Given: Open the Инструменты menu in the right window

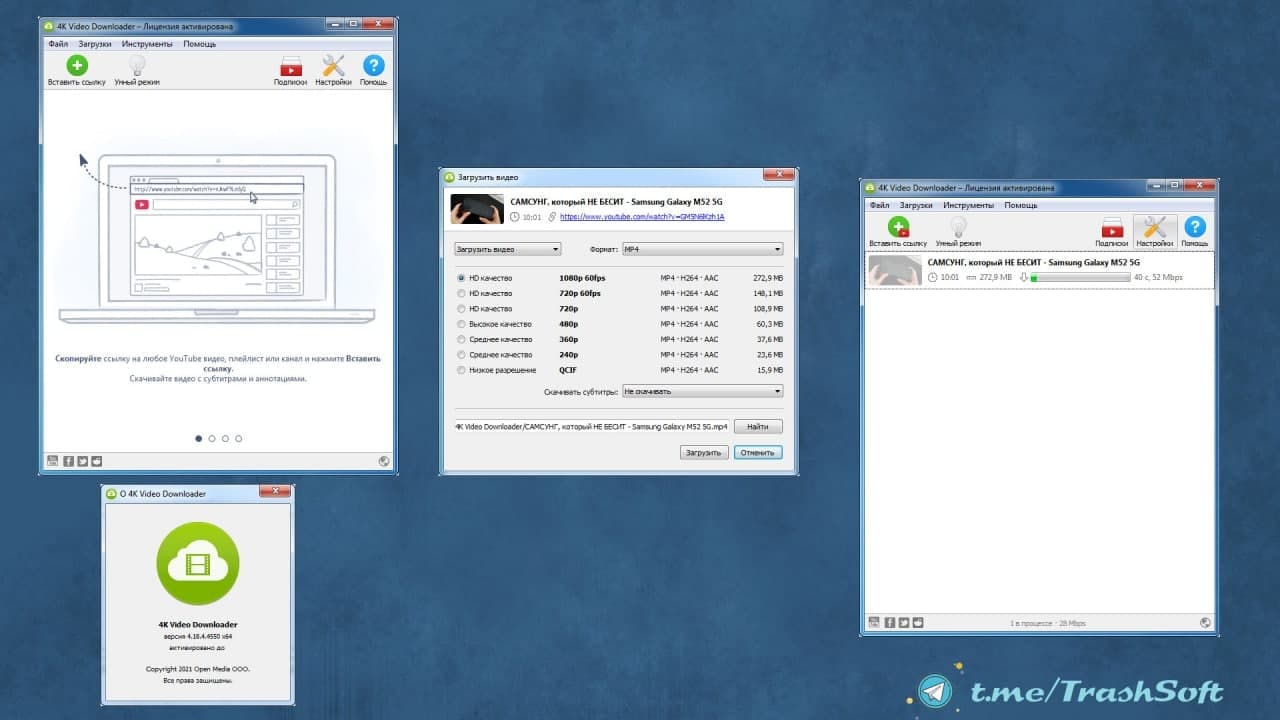Looking at the screenshot, I should click(x=968, y=205).
